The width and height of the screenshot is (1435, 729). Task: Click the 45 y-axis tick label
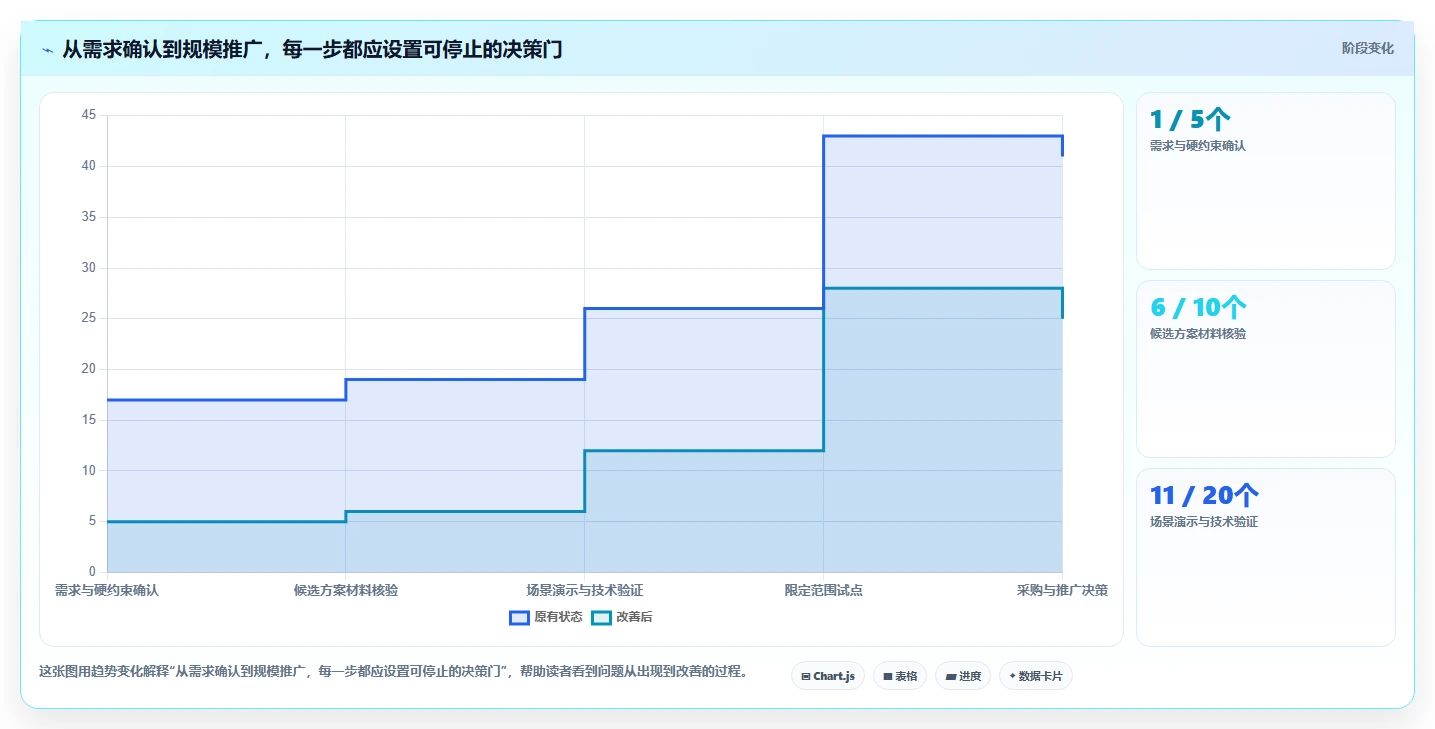[x=89, y=115]
